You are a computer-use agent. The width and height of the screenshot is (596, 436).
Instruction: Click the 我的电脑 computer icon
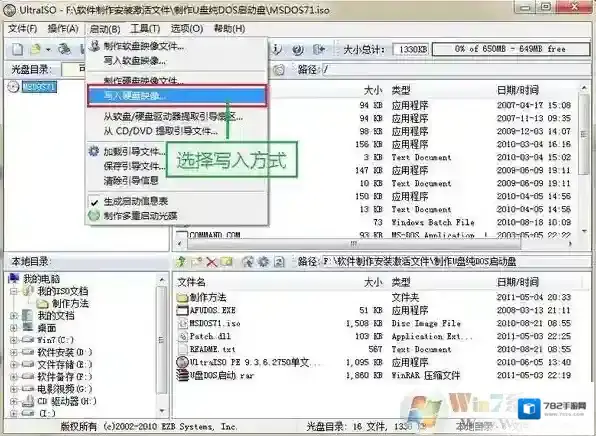tap(14, 279)
